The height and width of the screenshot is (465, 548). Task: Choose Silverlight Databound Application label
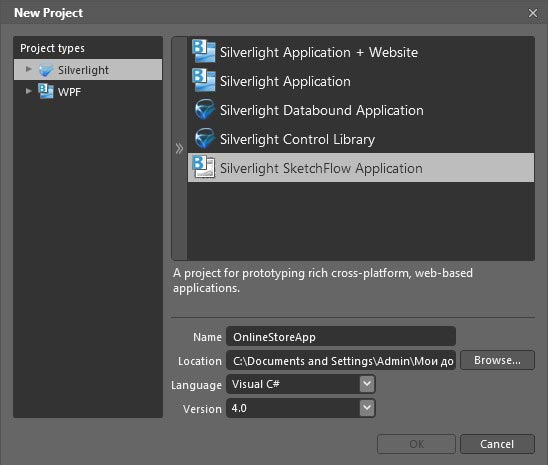click(x=322, y=110)
